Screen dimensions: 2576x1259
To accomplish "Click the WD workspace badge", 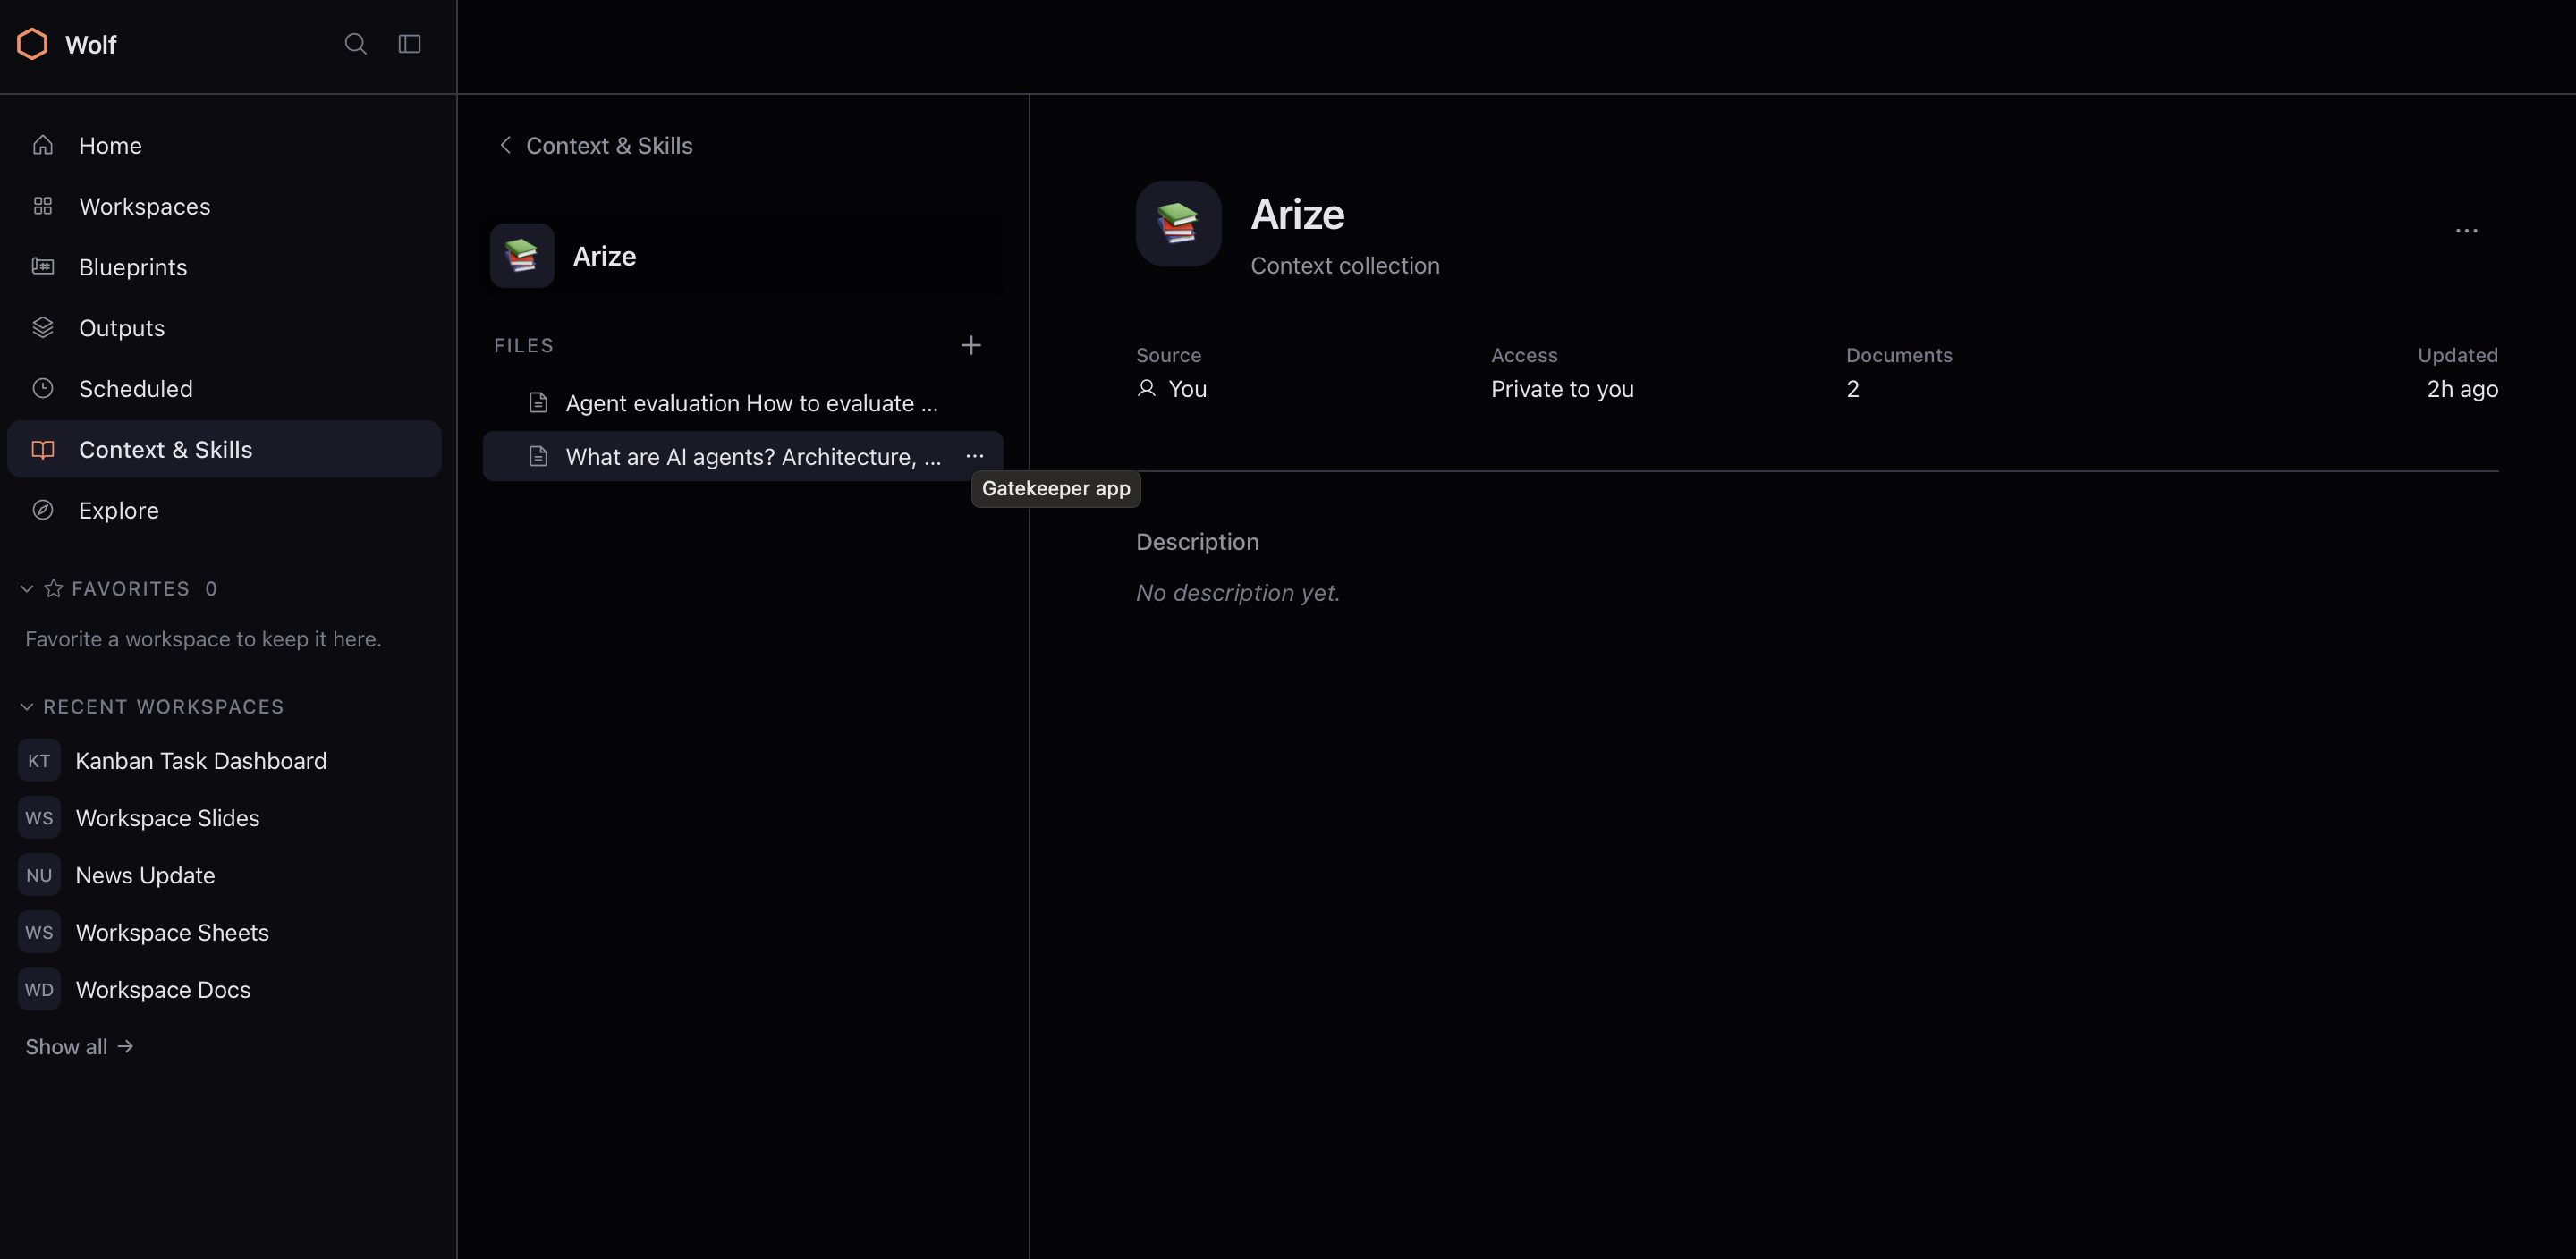I will (39, 990).
